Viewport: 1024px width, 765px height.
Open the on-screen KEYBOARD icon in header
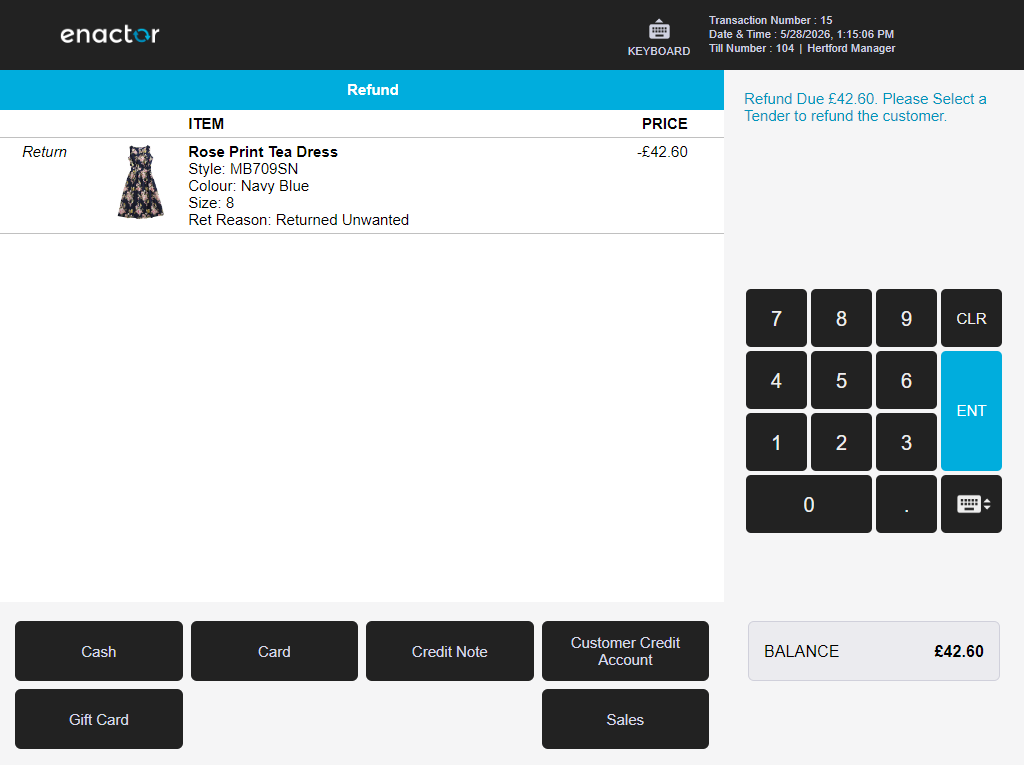(x=658, y=38)
